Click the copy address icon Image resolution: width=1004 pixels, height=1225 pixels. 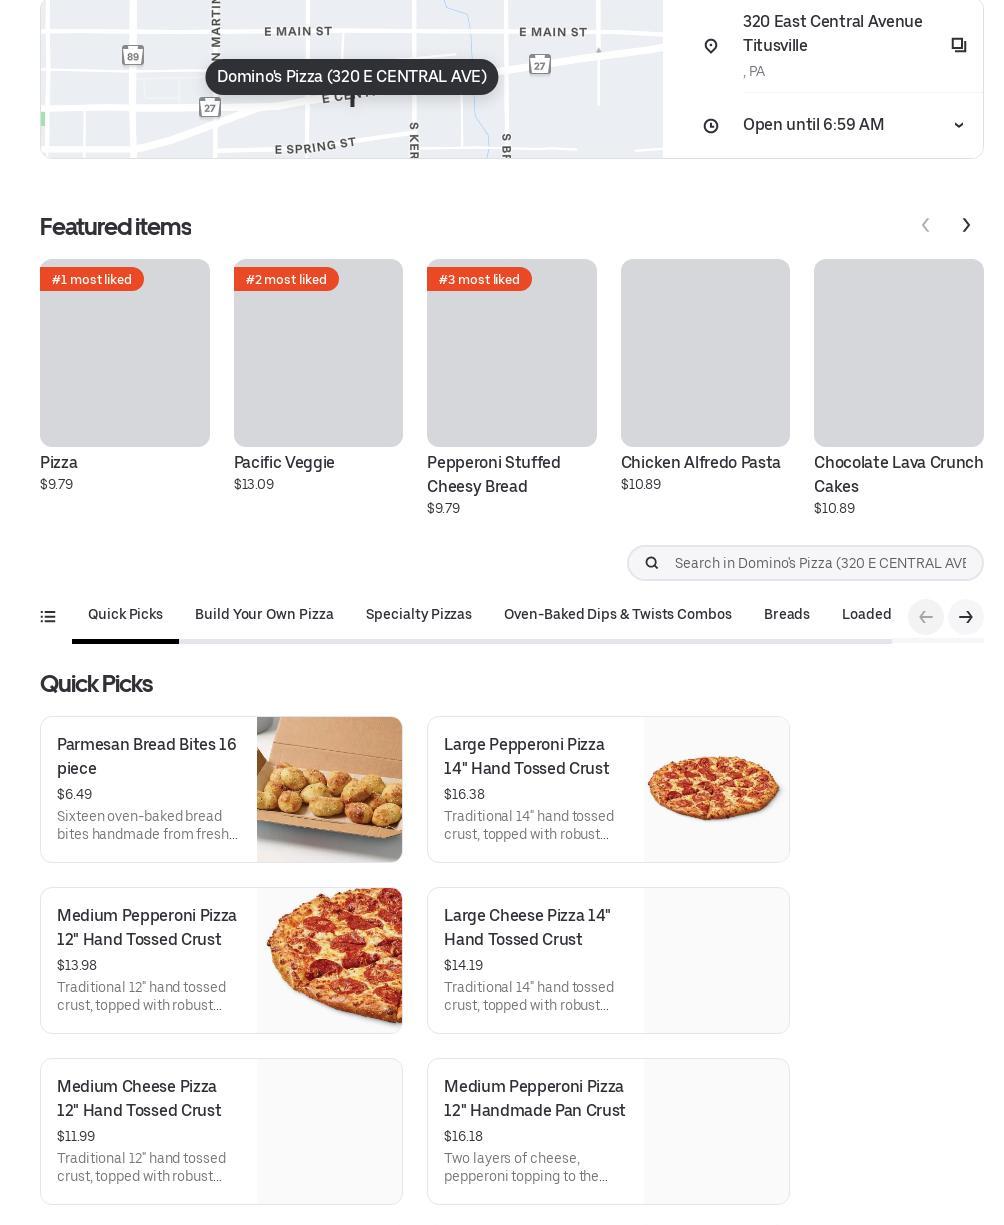click(959, 45)
